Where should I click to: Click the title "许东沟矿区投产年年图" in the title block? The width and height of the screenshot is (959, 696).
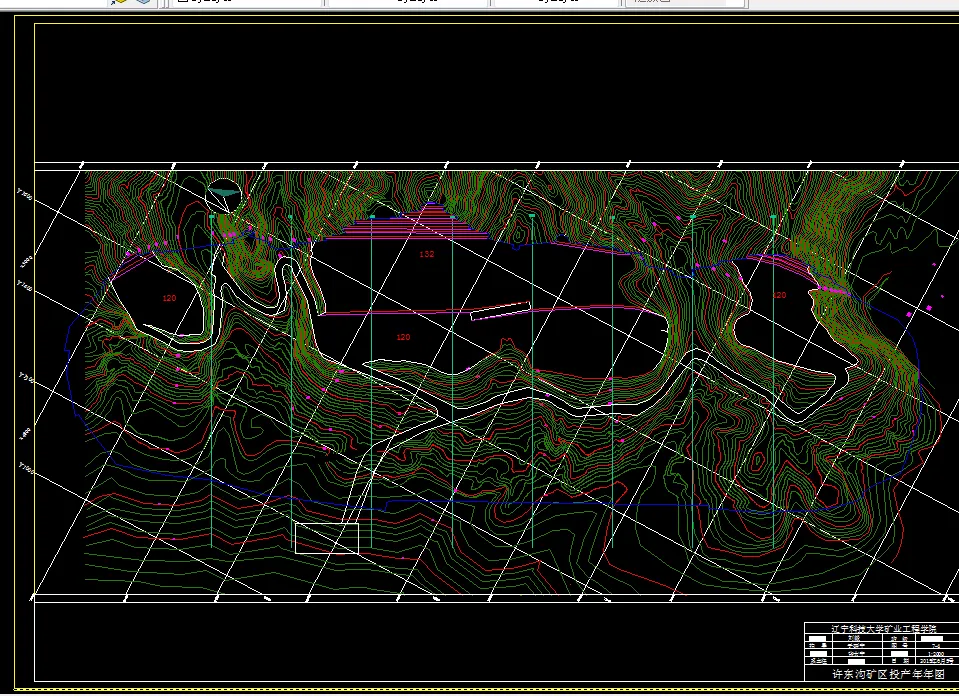point(887,674)
